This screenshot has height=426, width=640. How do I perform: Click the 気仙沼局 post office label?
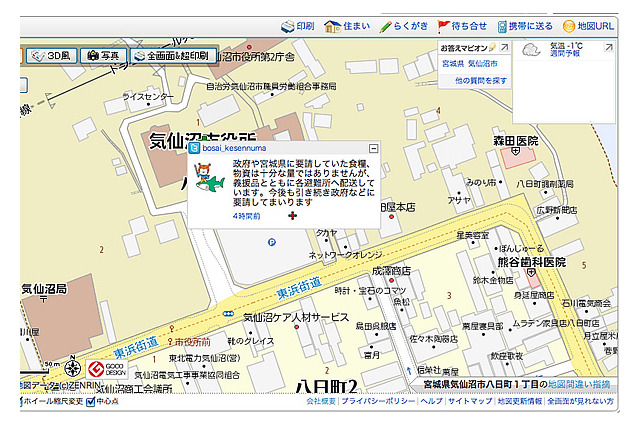[44, 289]
